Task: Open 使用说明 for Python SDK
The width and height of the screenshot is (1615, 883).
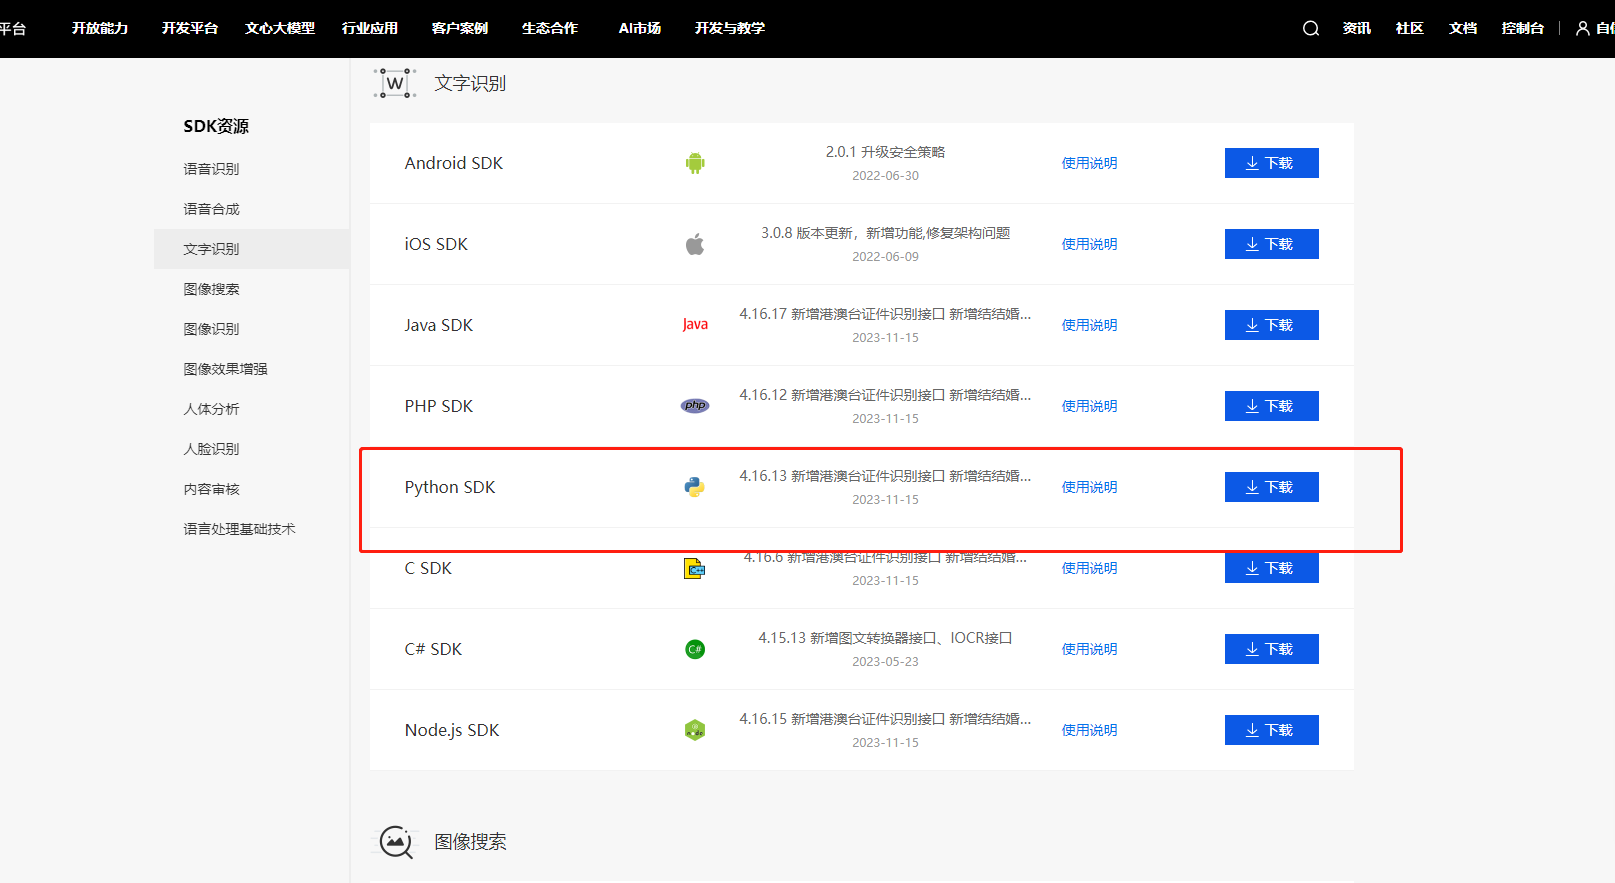Action: tap(1089, 487)
